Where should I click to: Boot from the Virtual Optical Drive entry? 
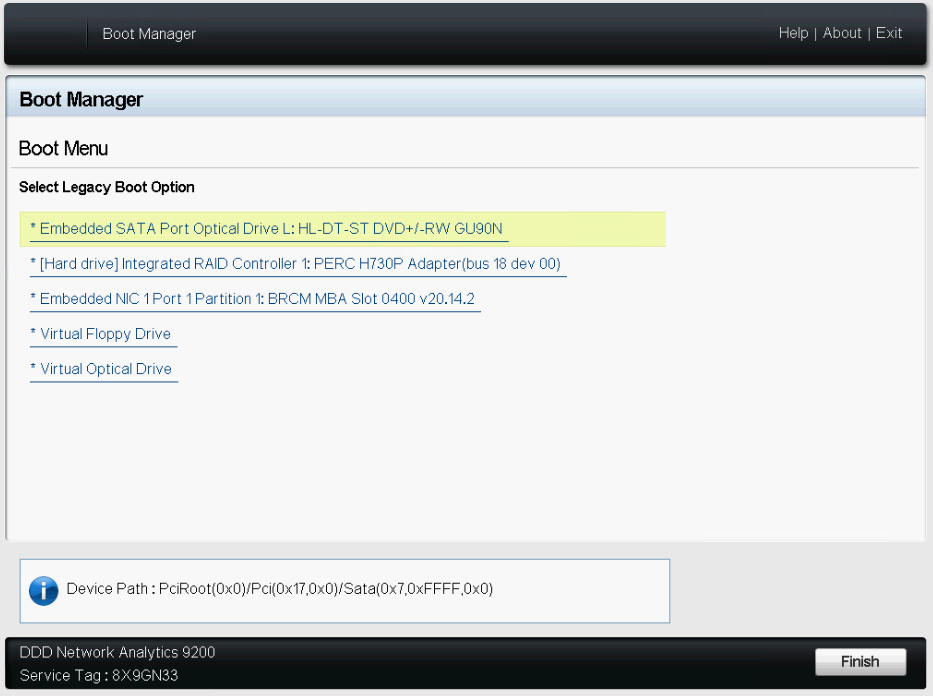tap(104, 369)
